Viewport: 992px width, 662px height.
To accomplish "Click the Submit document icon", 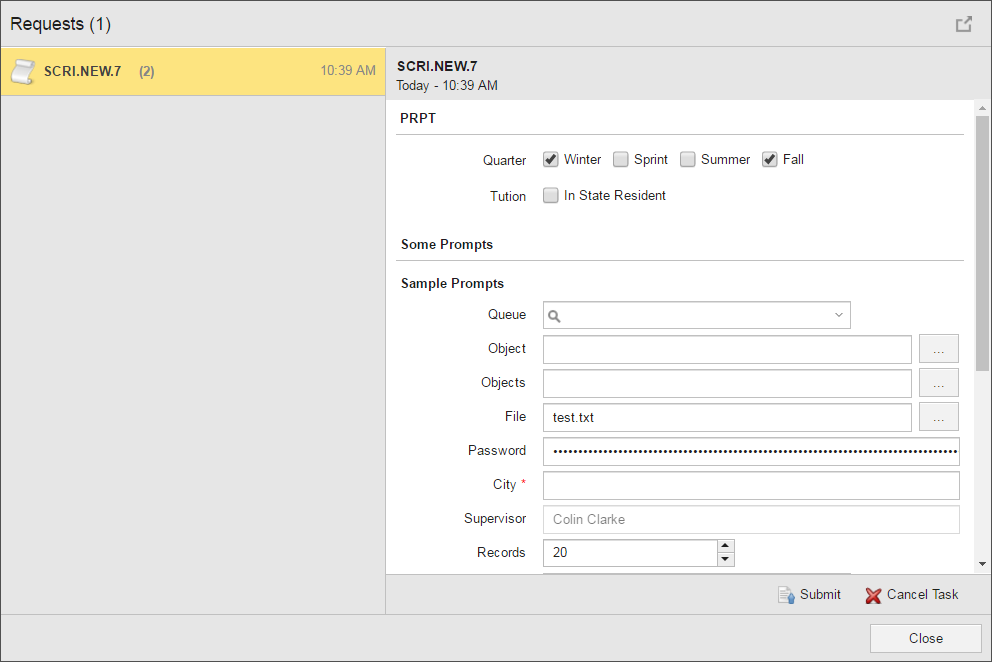I will point(786,595).
